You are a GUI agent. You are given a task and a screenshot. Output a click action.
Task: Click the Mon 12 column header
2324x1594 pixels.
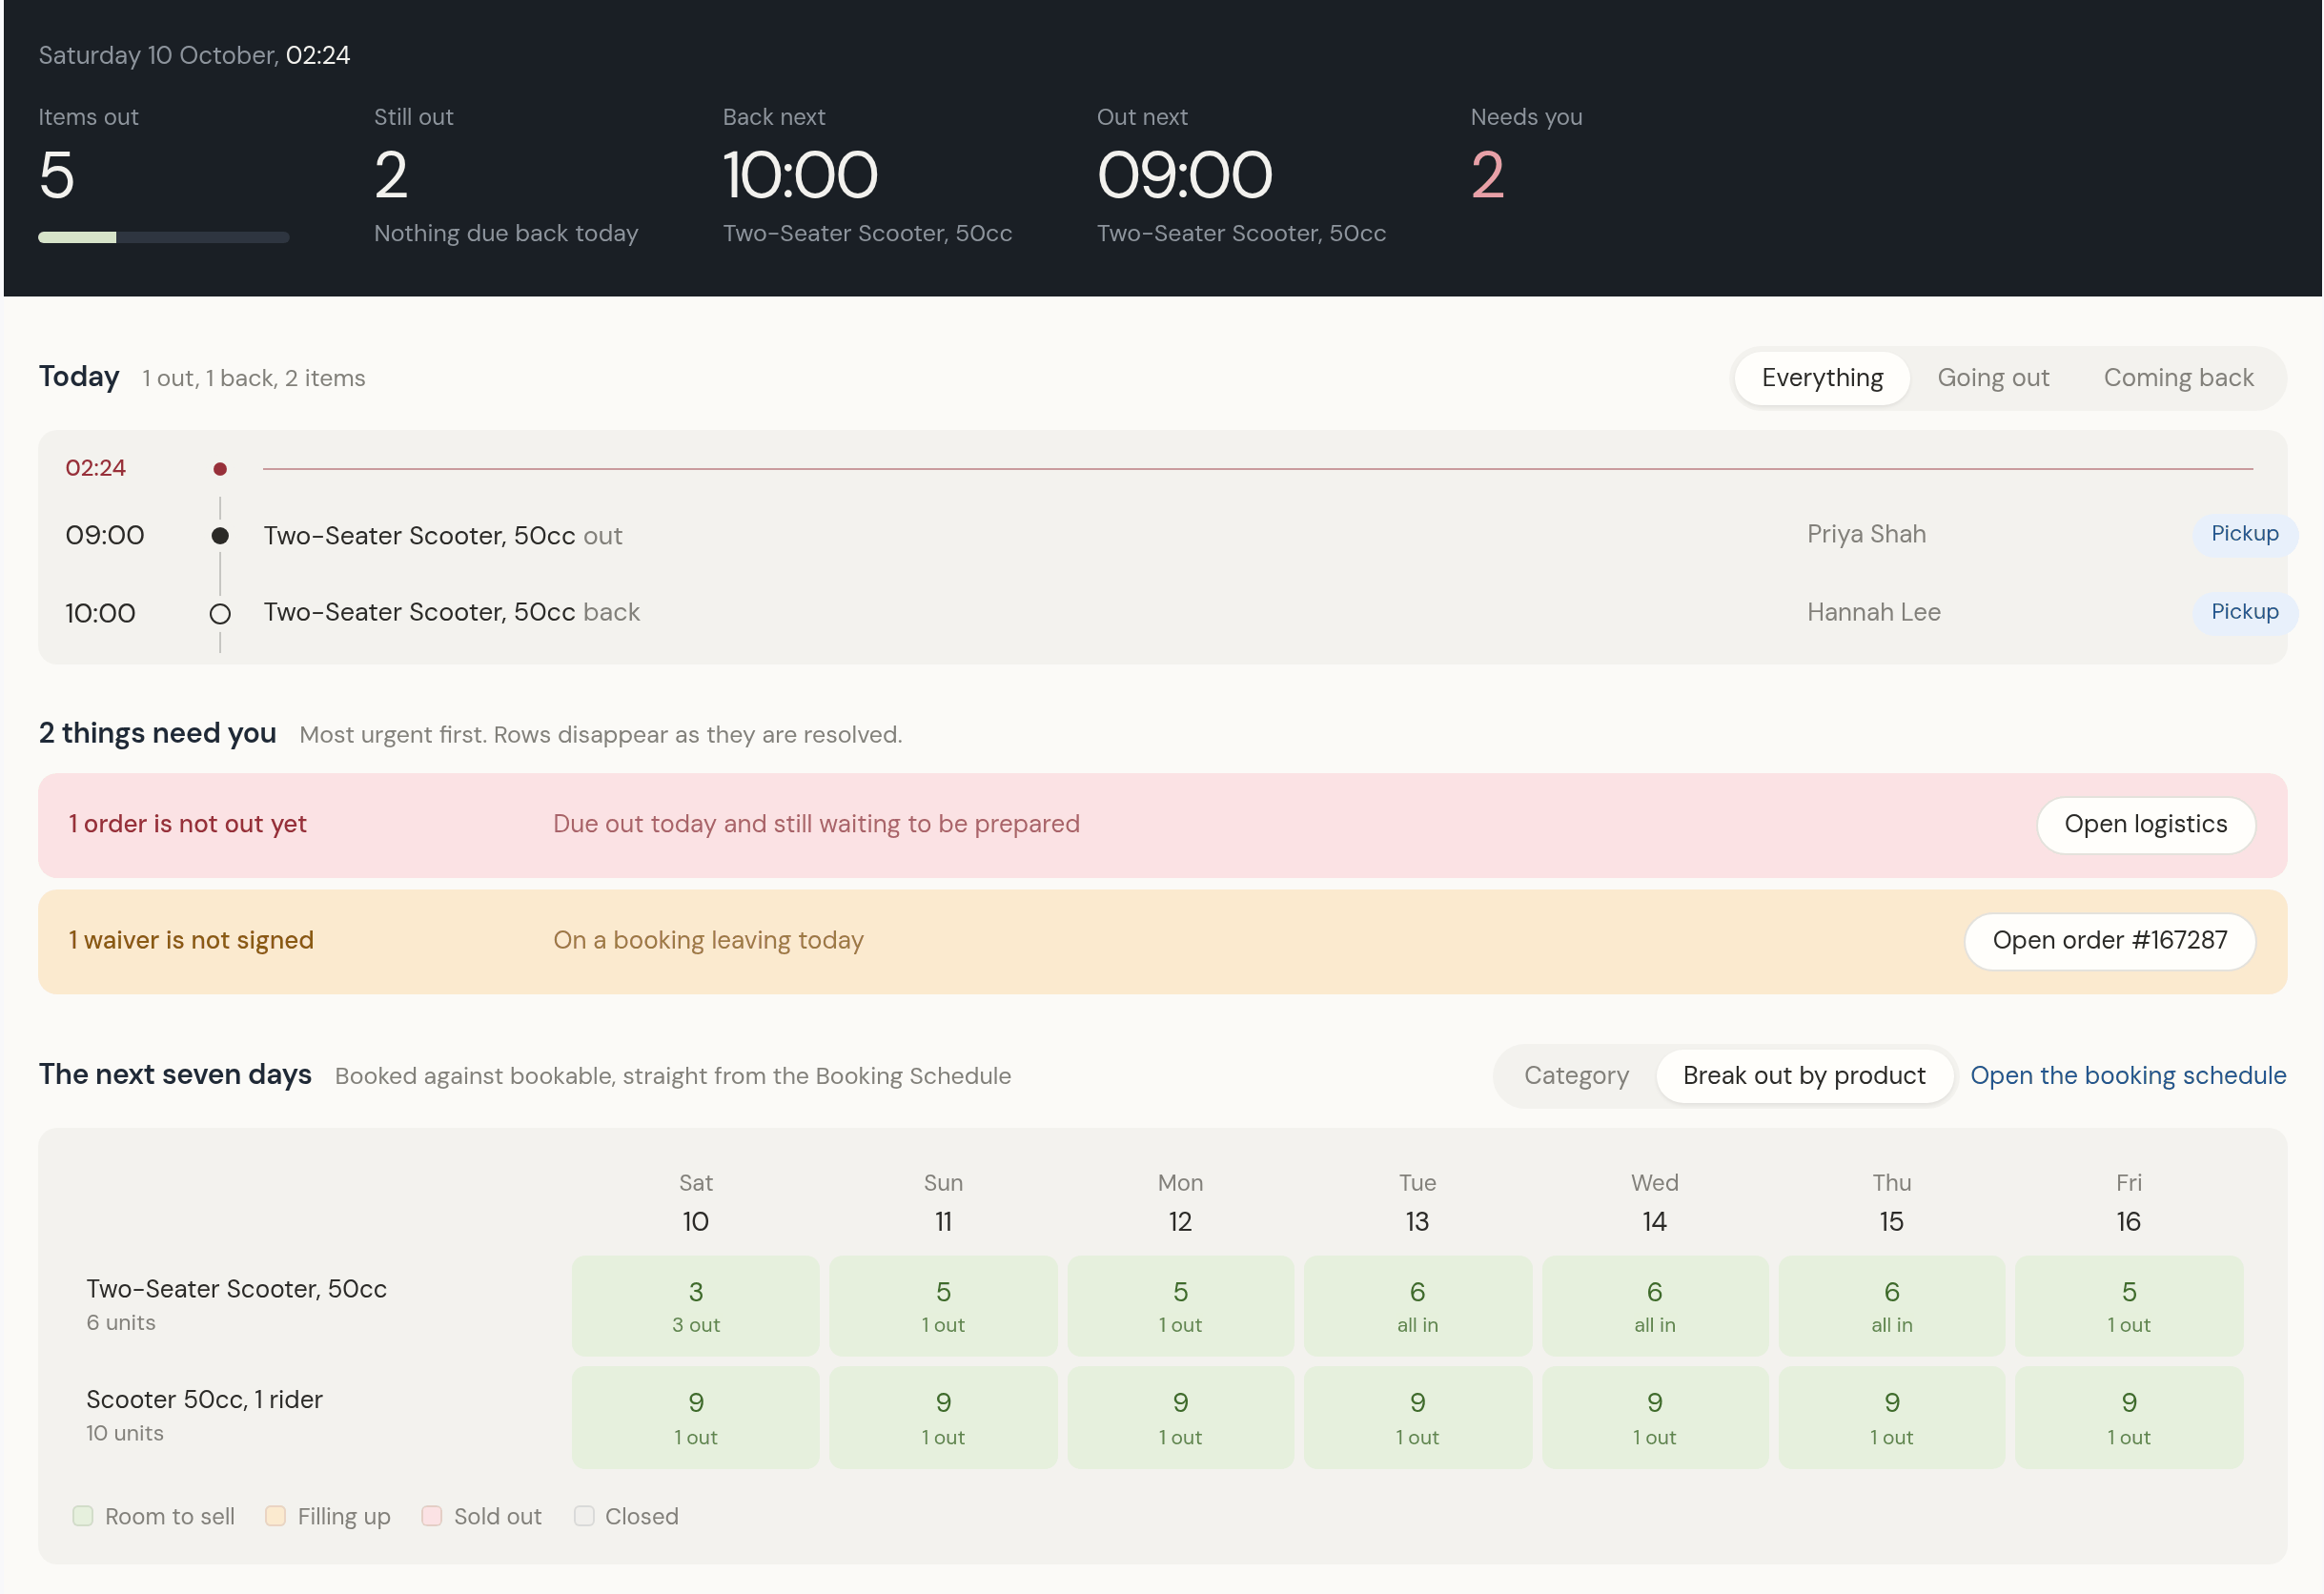(1180, 1202)
